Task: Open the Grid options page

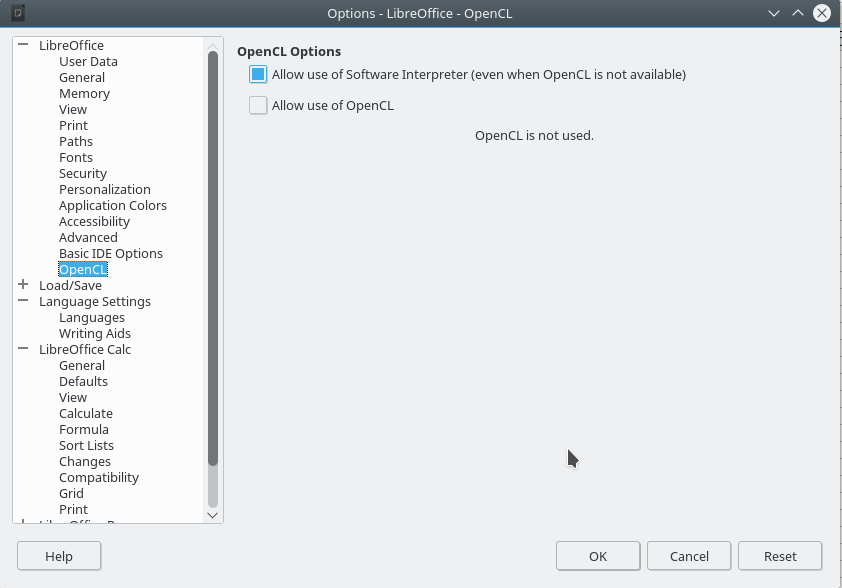Action: [71, 493]
